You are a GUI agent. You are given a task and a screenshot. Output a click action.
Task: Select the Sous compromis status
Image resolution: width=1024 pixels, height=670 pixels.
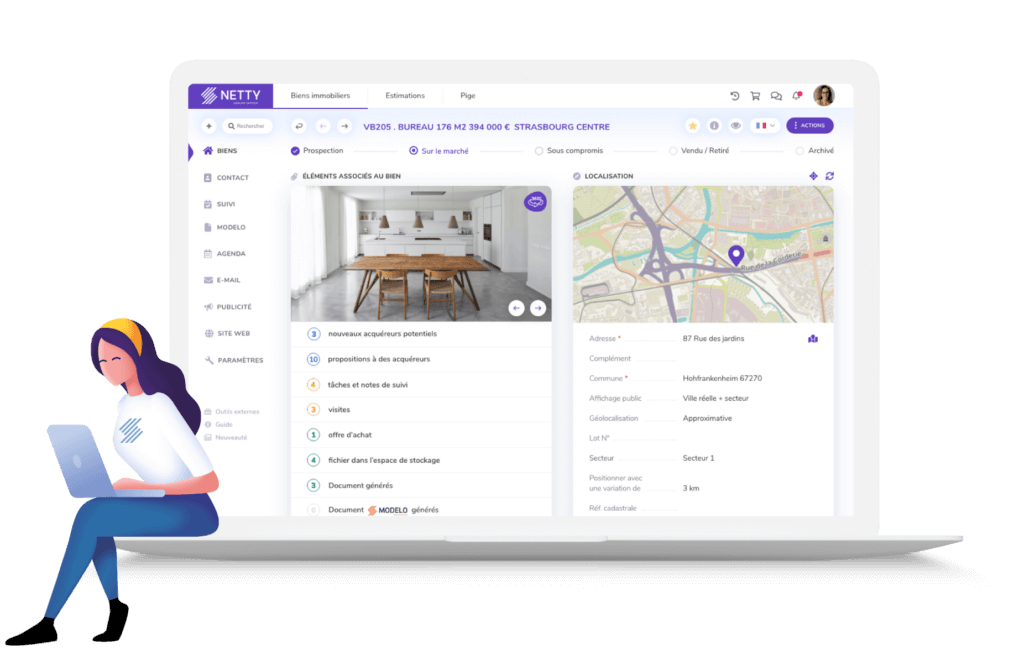pyautogui.click(x=569, y=151)
